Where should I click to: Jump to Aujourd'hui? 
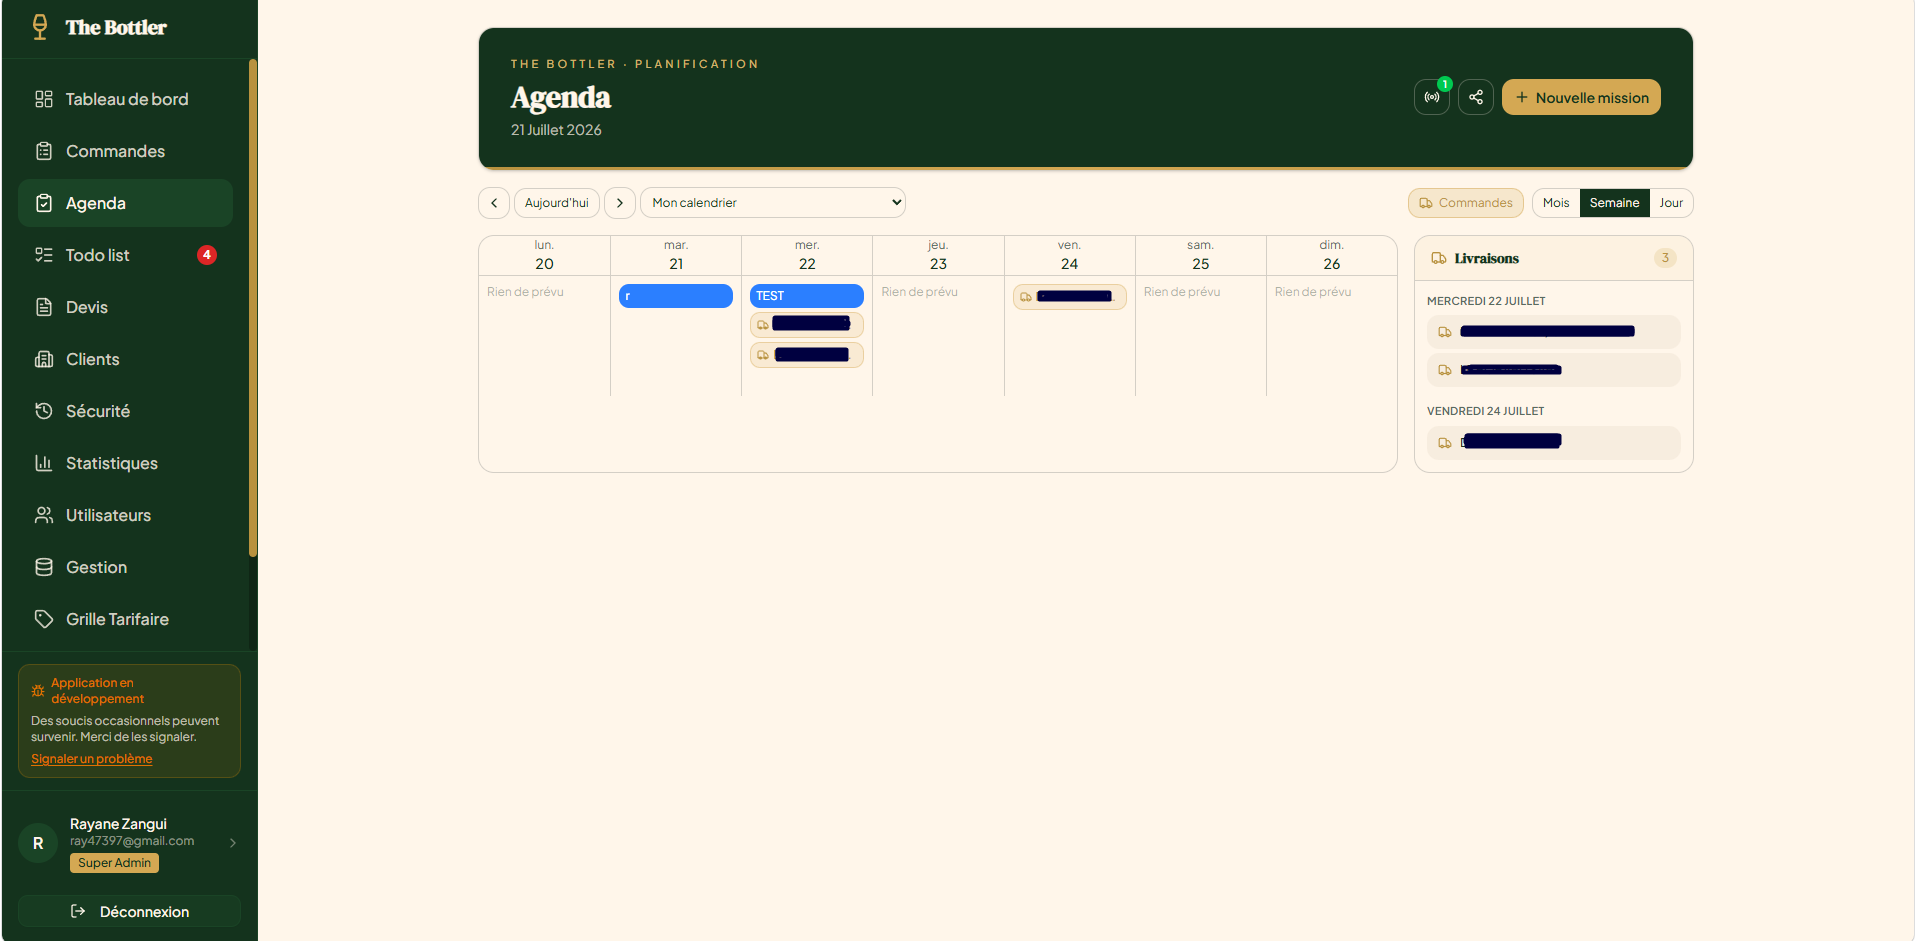point(557,203)
